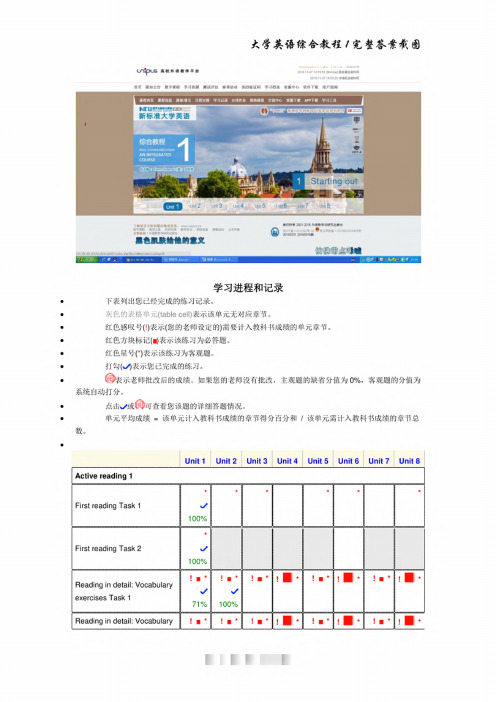Viewport: 496px width, 702px height.
Task: Open the Unit 3 column header link in the table
Action: 257,461
